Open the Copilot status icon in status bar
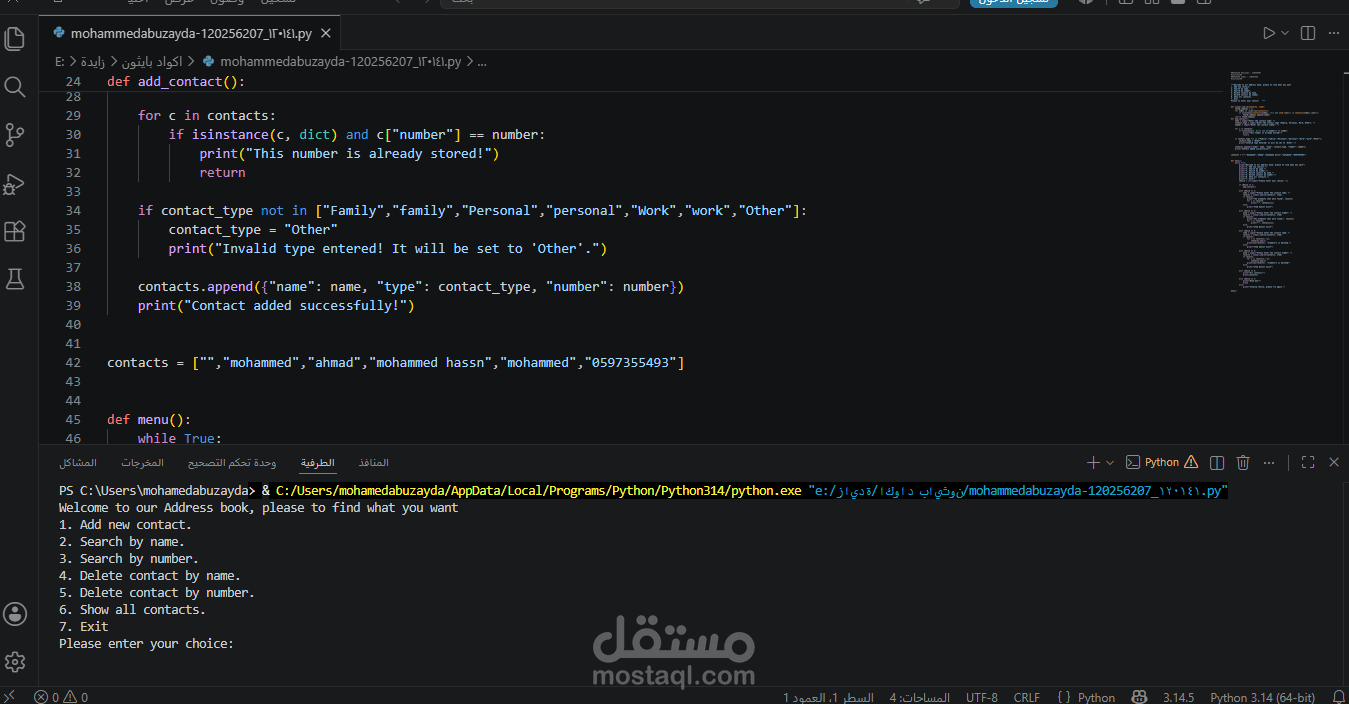 (1139, 697)
